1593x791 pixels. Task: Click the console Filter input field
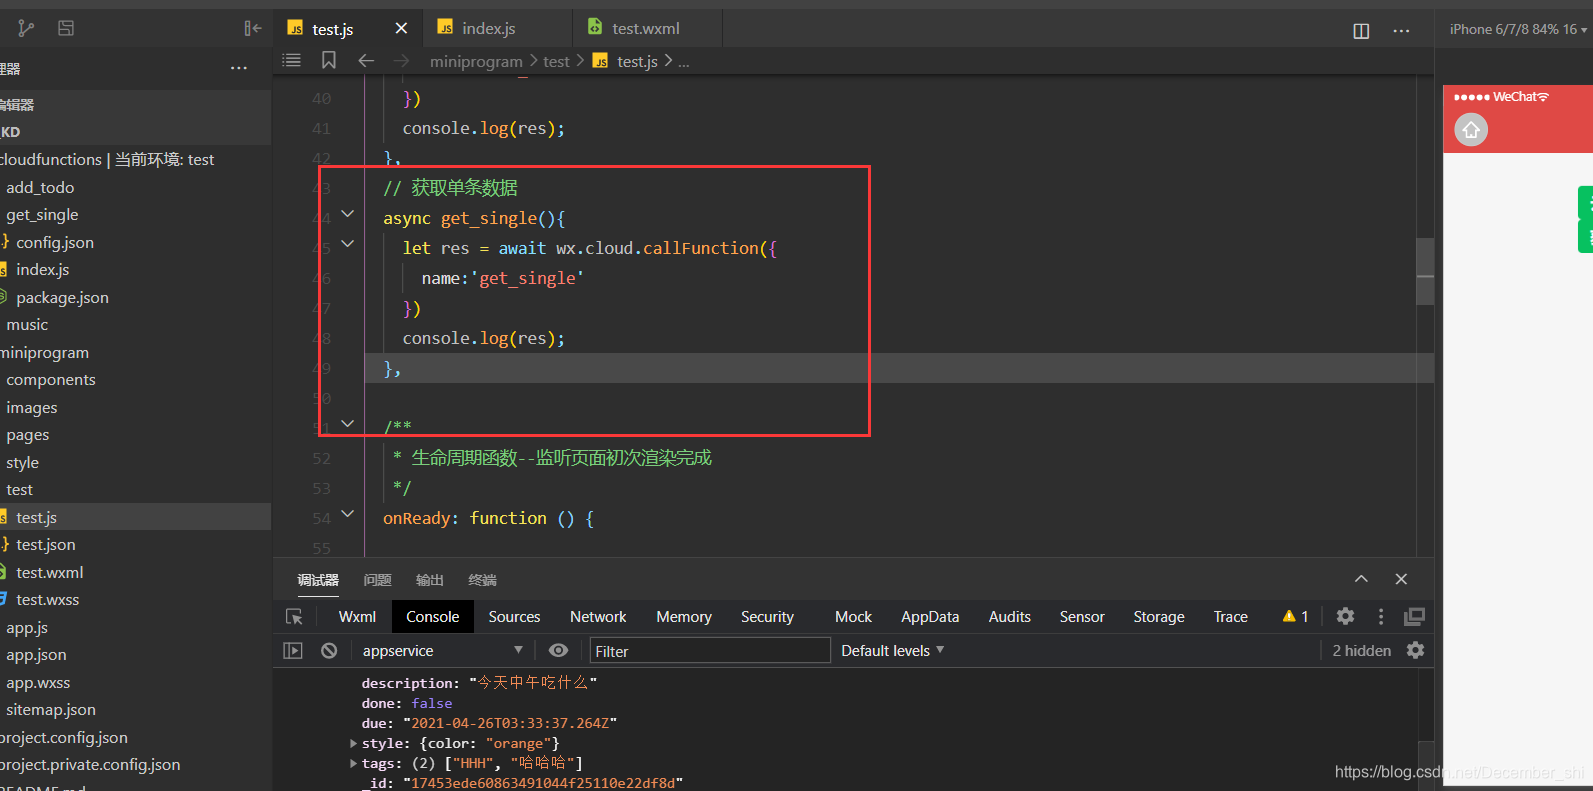coord(710,650)
